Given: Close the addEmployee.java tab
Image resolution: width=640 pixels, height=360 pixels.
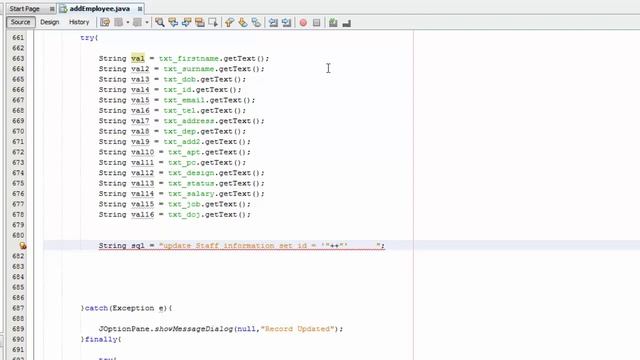Looking at the screenshot, I should point(140,9).
